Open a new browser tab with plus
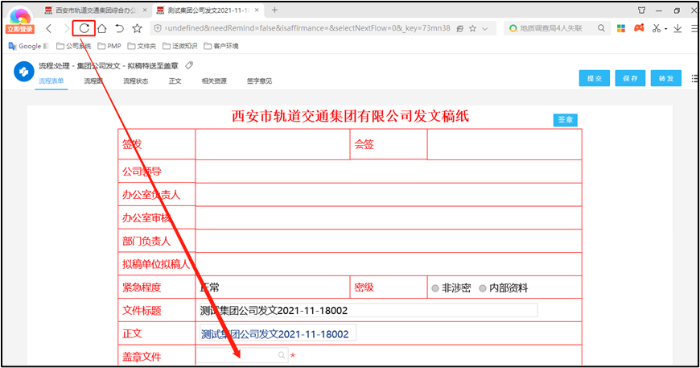 coord(275,10)
